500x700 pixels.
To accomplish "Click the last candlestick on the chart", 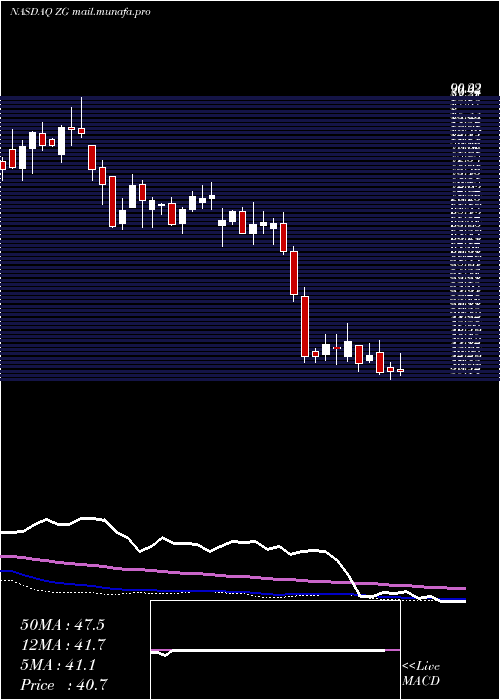I will (400, 370).
